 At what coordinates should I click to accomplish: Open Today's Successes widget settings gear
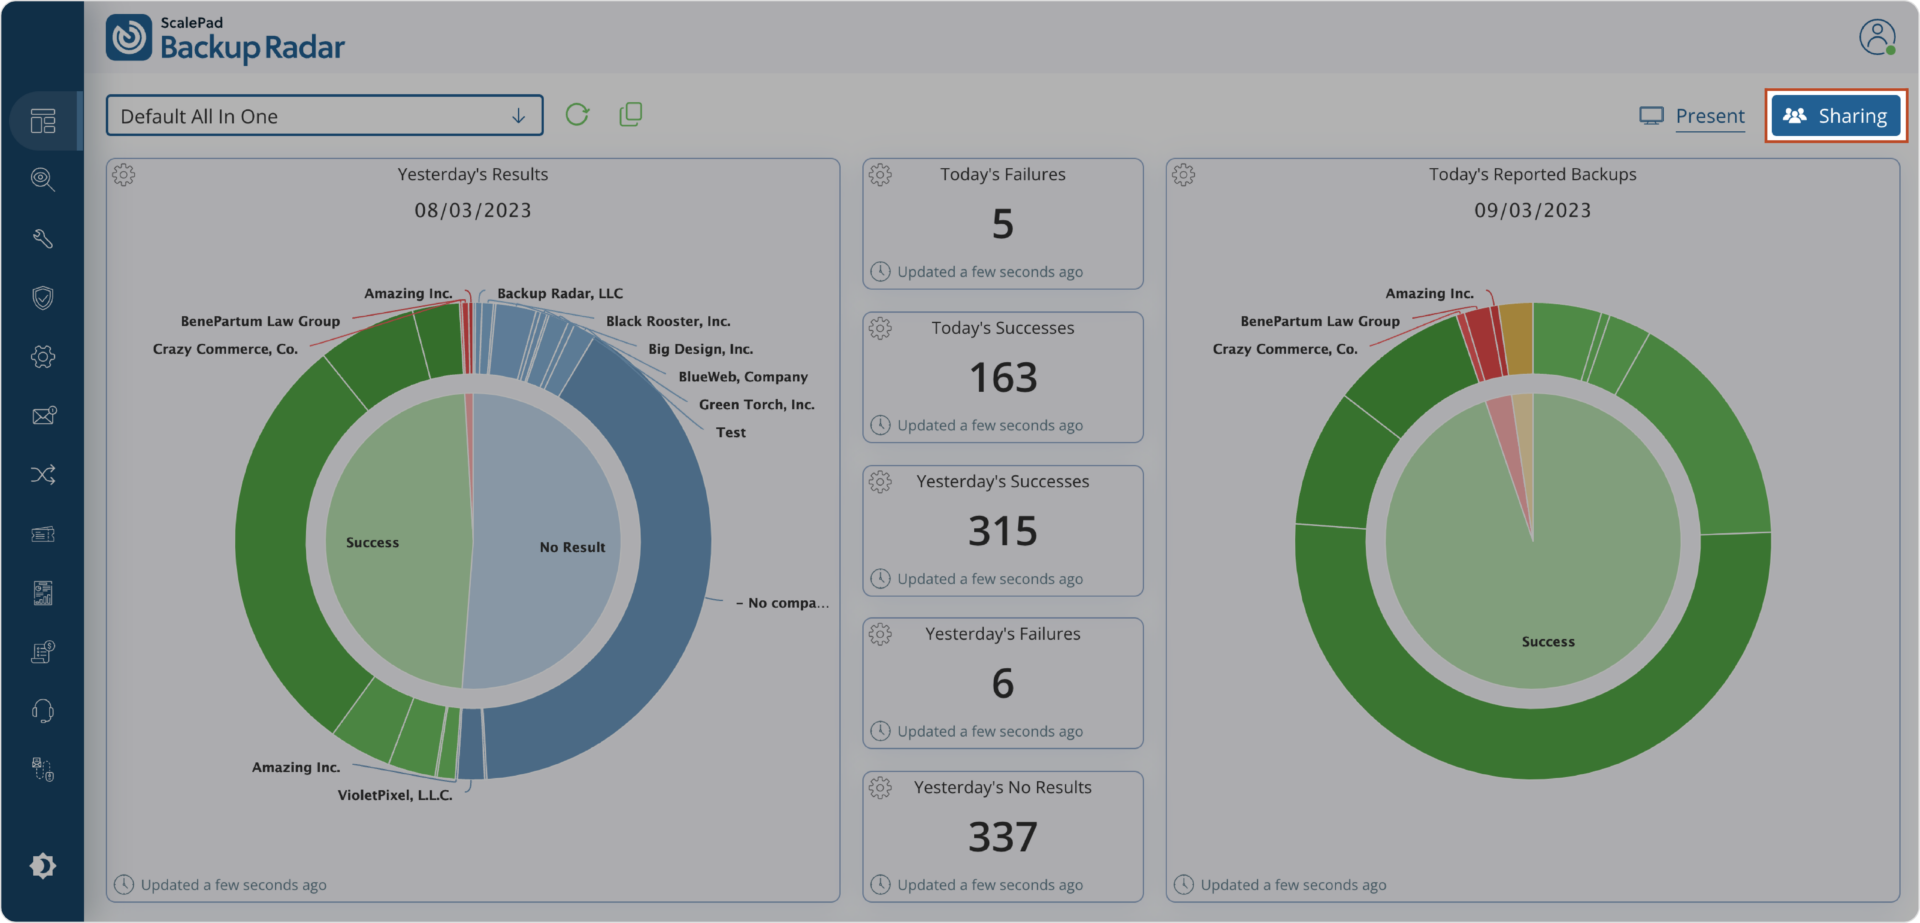click(880, 328)
